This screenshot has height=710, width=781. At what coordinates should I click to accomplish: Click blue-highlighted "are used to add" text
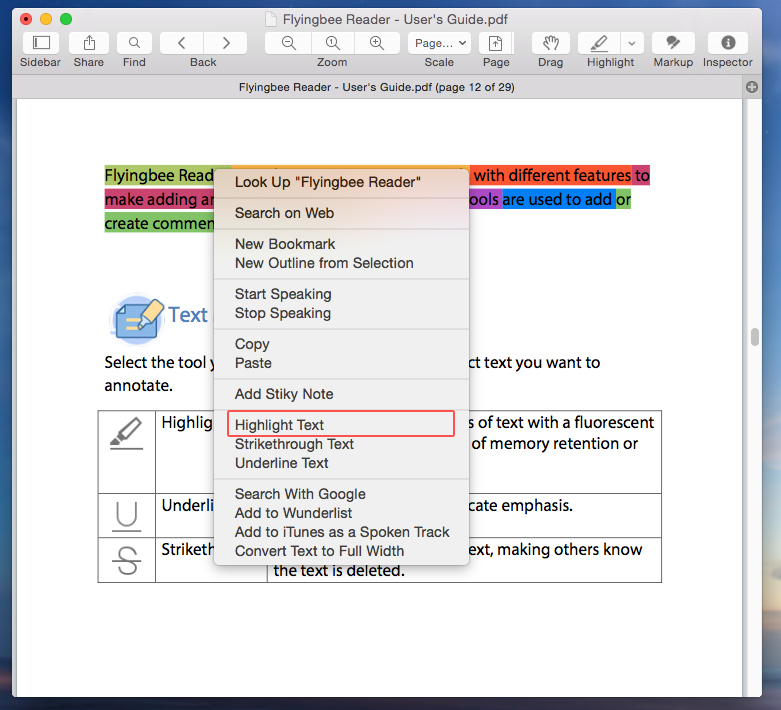(x=558, y=199)
